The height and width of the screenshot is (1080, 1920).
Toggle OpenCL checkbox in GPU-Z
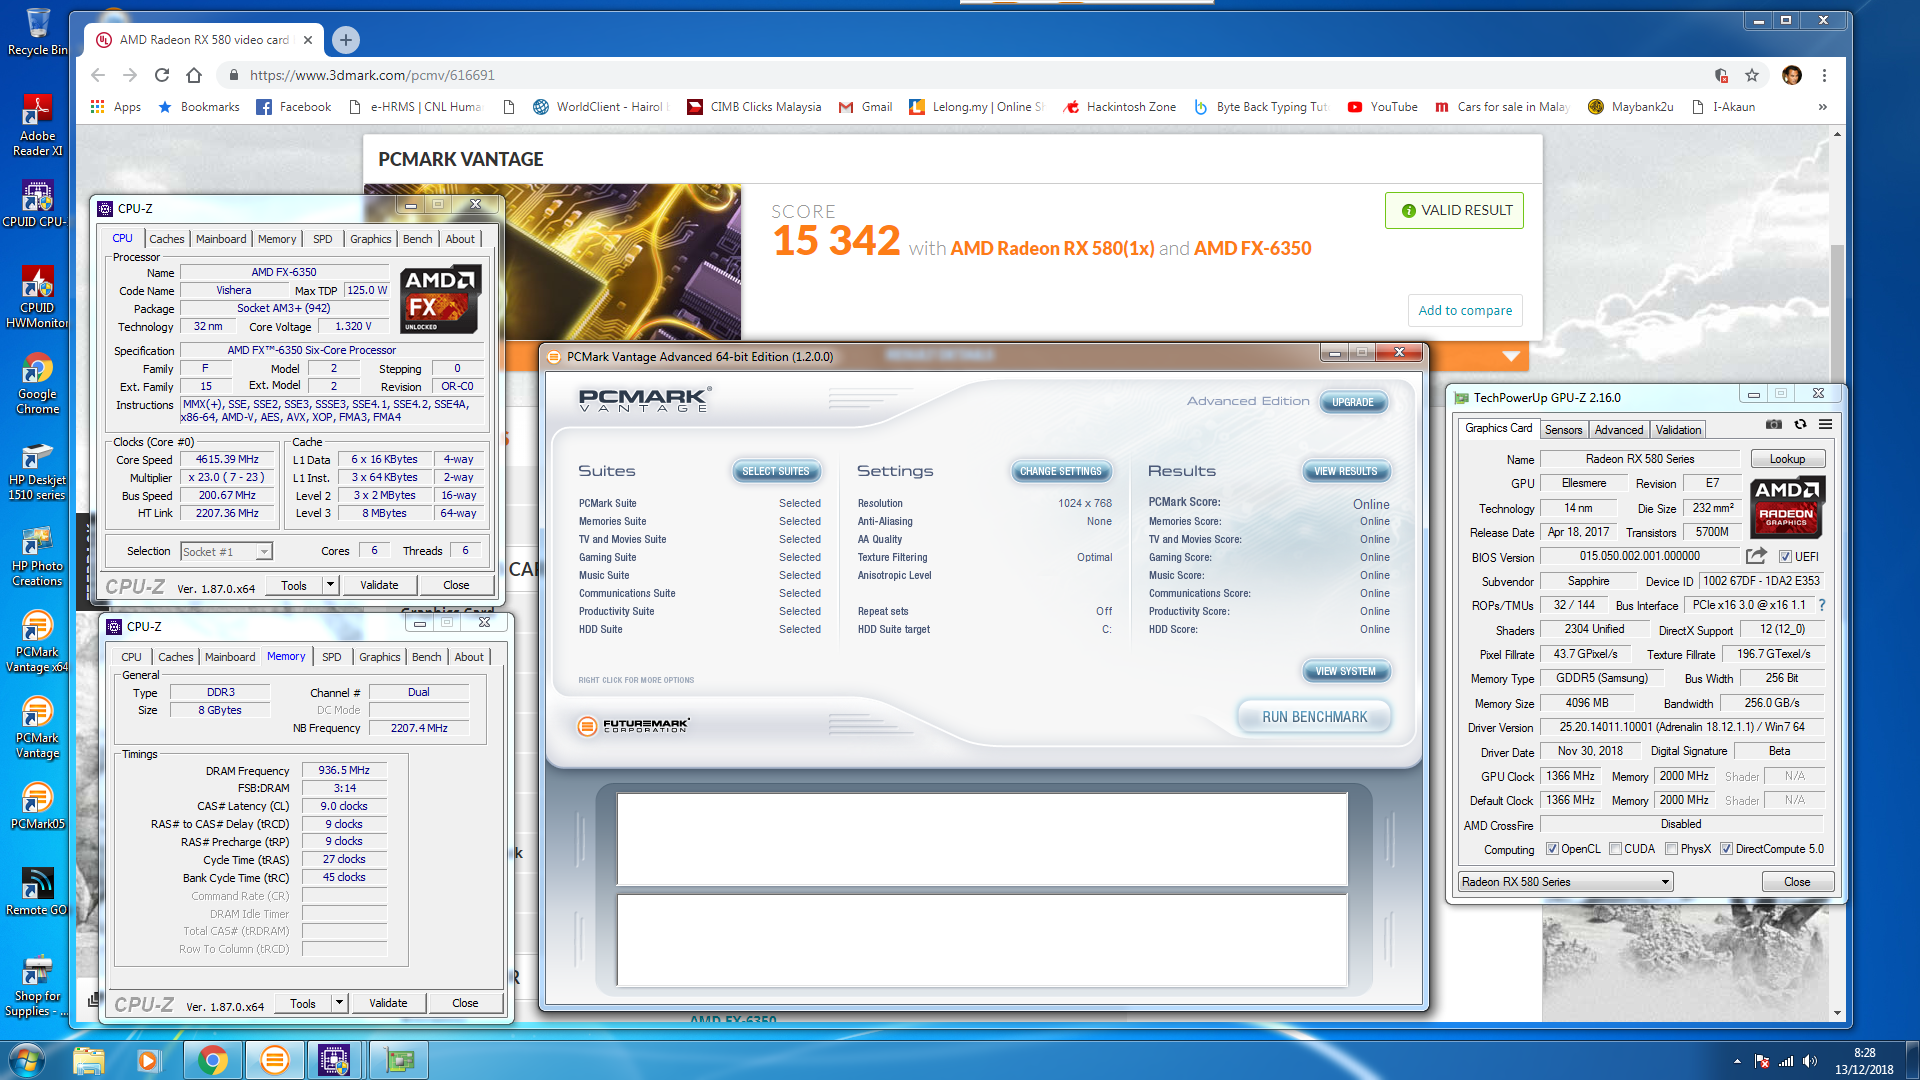(1552, 849)
